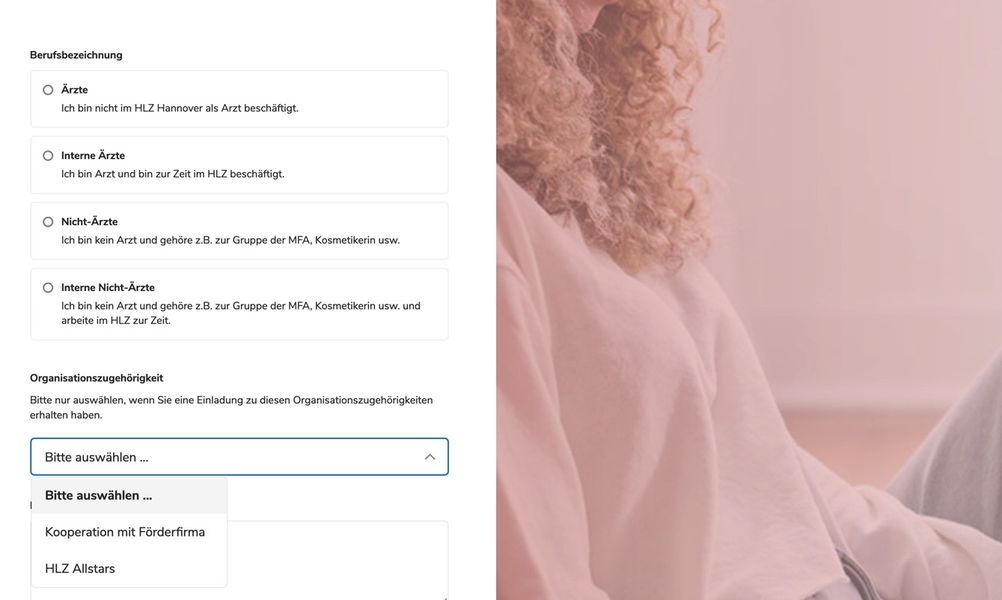
Task: Click the woman photo on the right
Action: pos(749,300)
